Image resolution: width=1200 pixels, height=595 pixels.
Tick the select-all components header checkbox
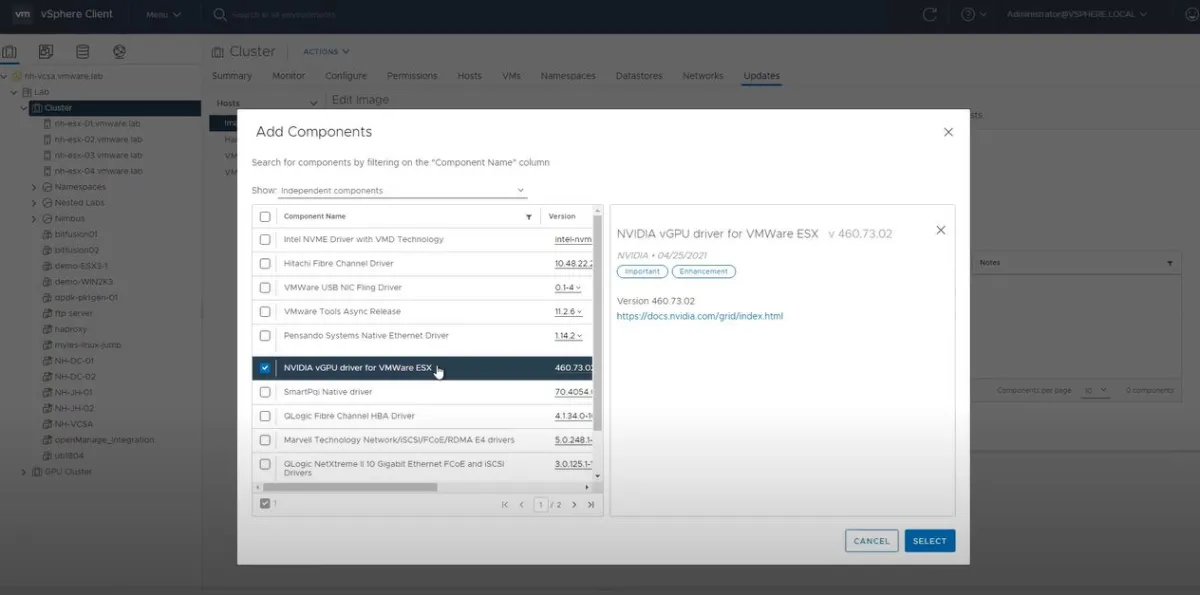(x=265, y=216)
